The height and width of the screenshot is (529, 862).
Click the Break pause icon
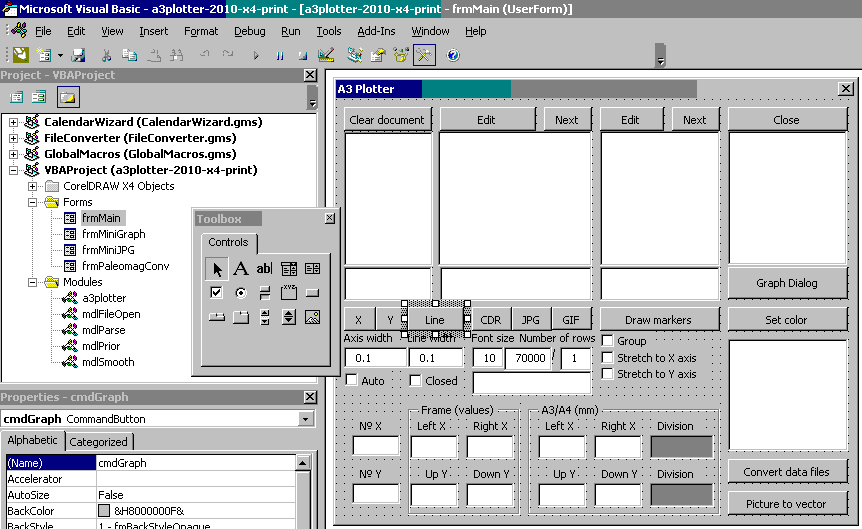pyautogui.click(x=280, y=55)
